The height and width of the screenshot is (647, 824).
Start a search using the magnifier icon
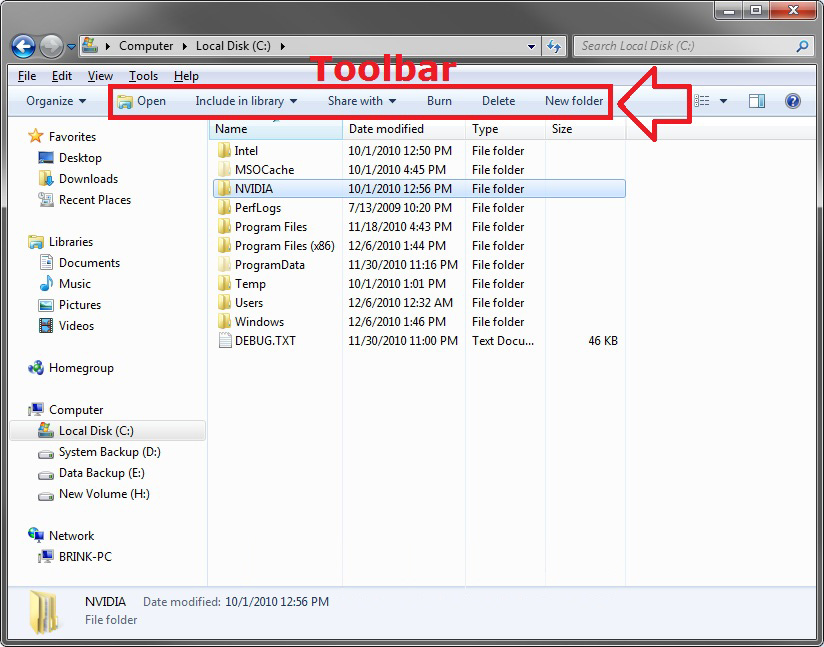[x=800, y=46]
